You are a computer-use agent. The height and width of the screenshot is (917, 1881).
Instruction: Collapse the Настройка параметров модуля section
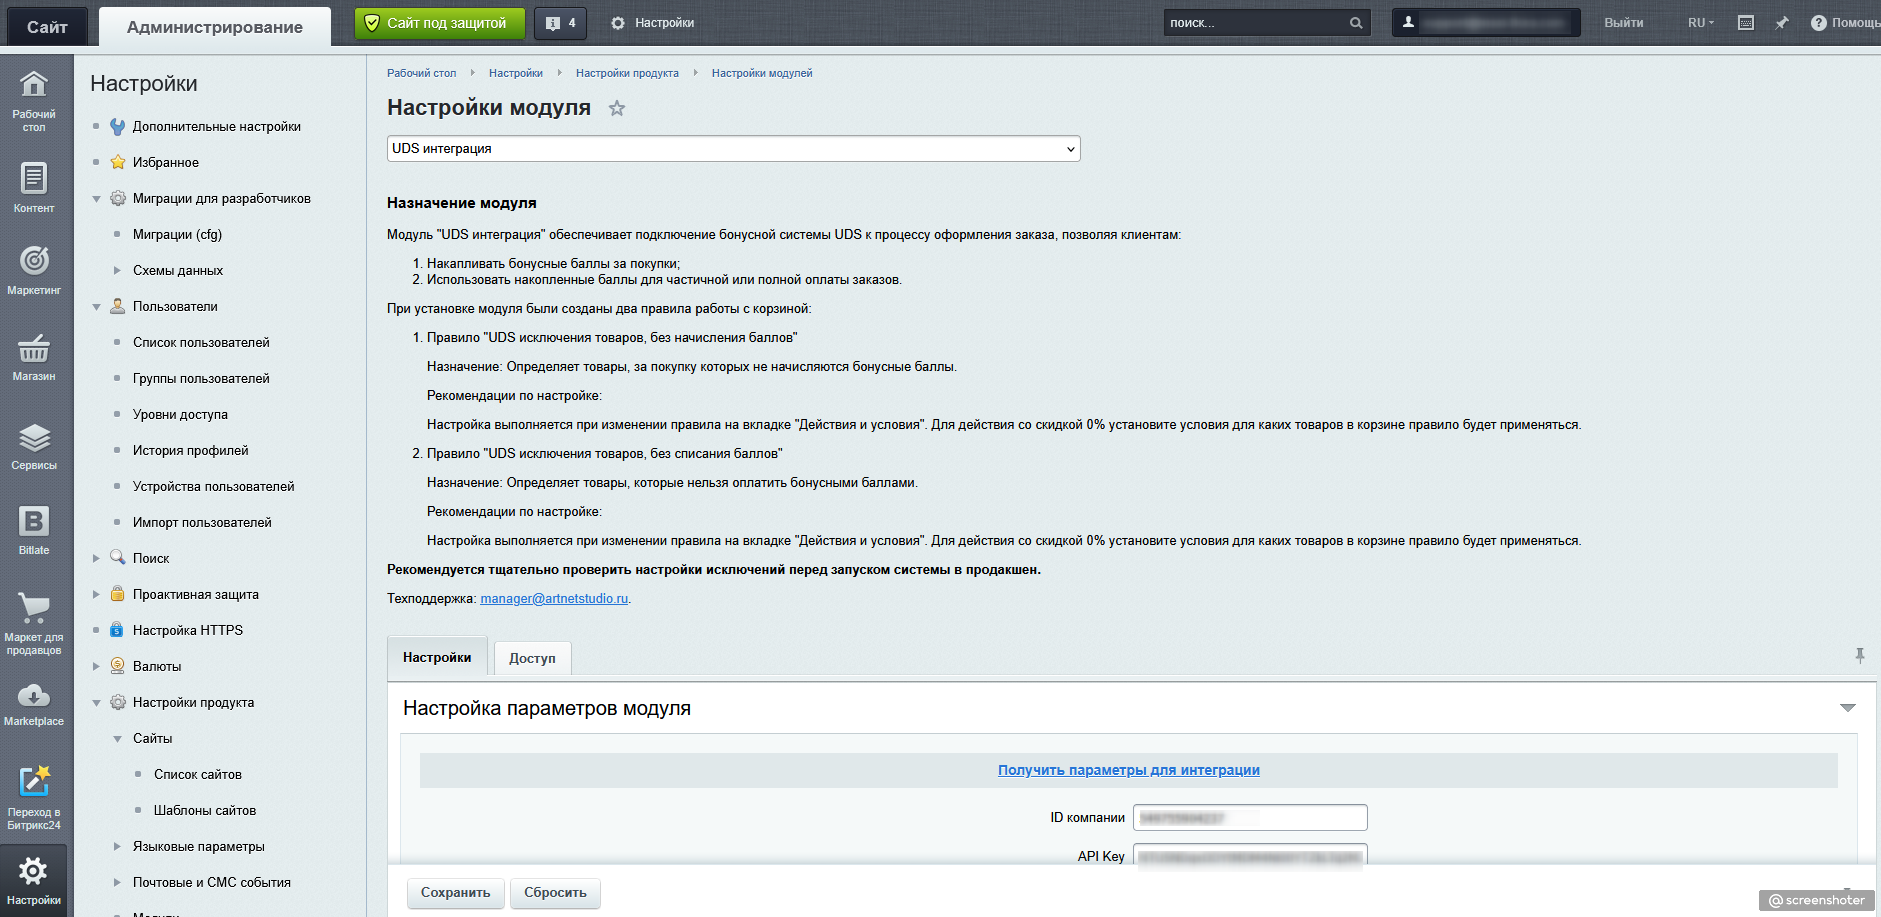1847,708
